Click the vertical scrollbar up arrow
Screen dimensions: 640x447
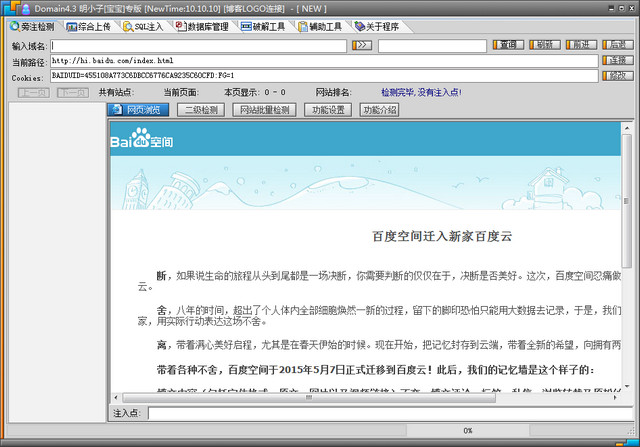(x=627, y=128)
